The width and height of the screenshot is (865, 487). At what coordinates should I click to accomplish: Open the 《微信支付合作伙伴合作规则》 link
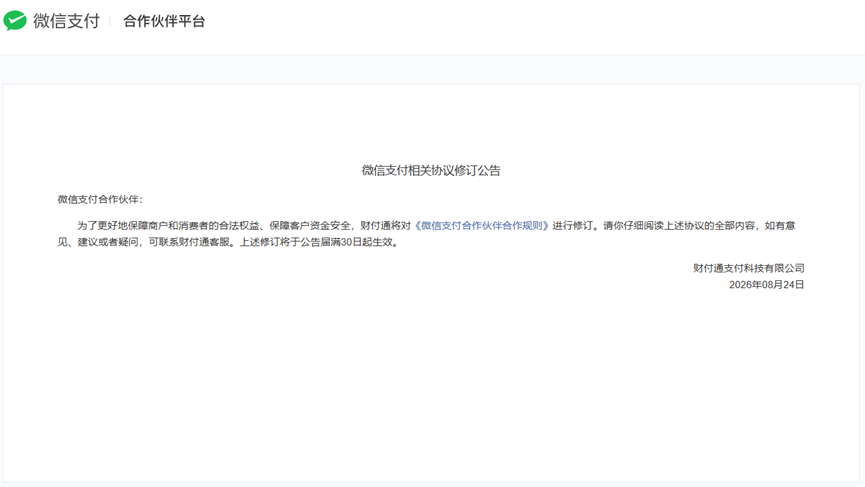[x=482, y=226]
